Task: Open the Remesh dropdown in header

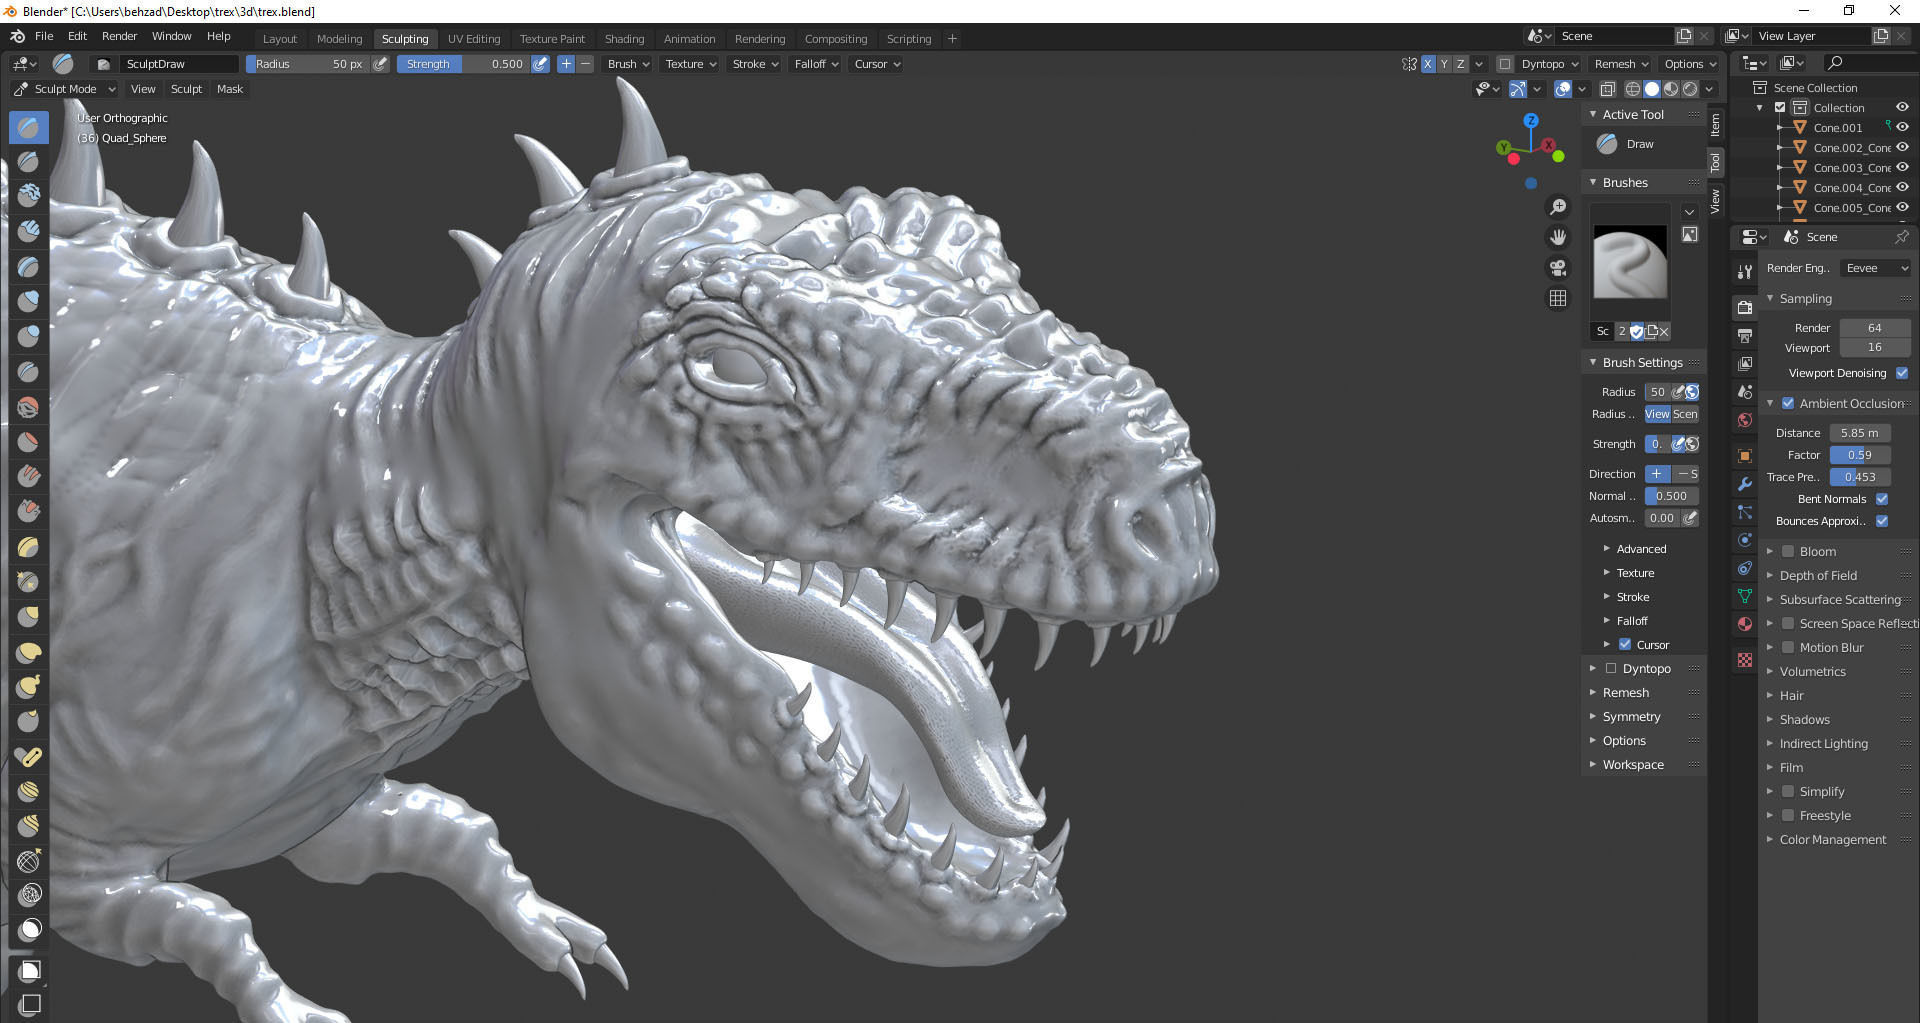Action: pos(1621,64)
